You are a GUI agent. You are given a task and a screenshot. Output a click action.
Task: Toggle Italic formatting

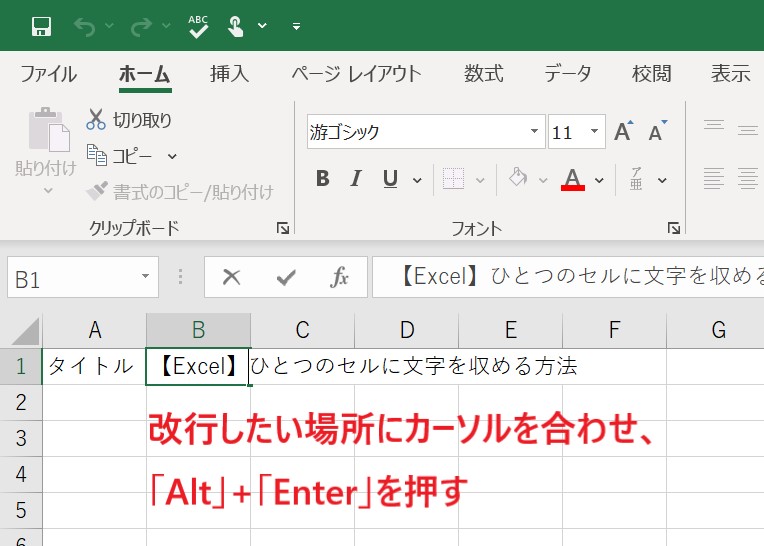[356, 179]
